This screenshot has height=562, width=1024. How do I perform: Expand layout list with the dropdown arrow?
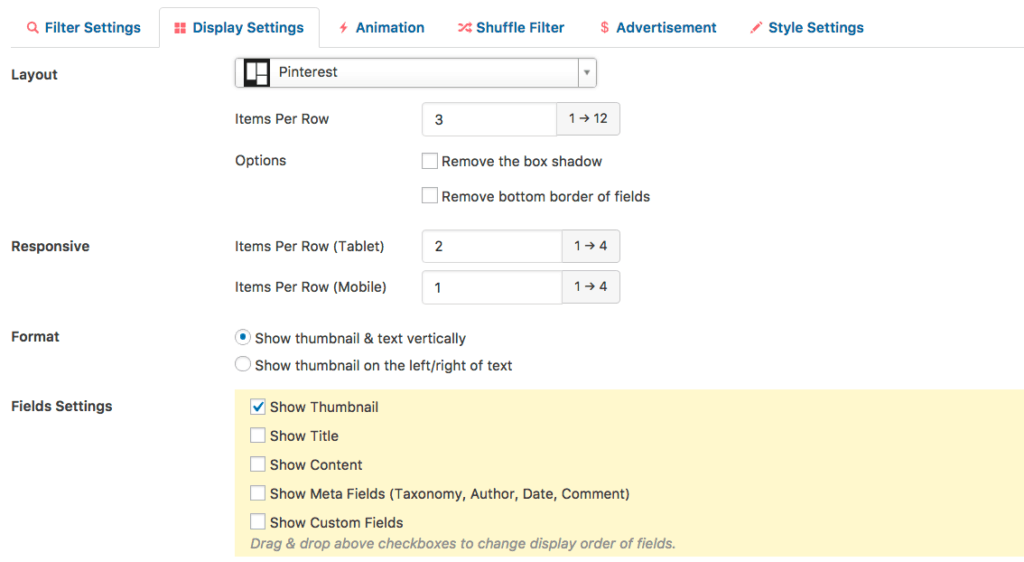click(587, 73)
